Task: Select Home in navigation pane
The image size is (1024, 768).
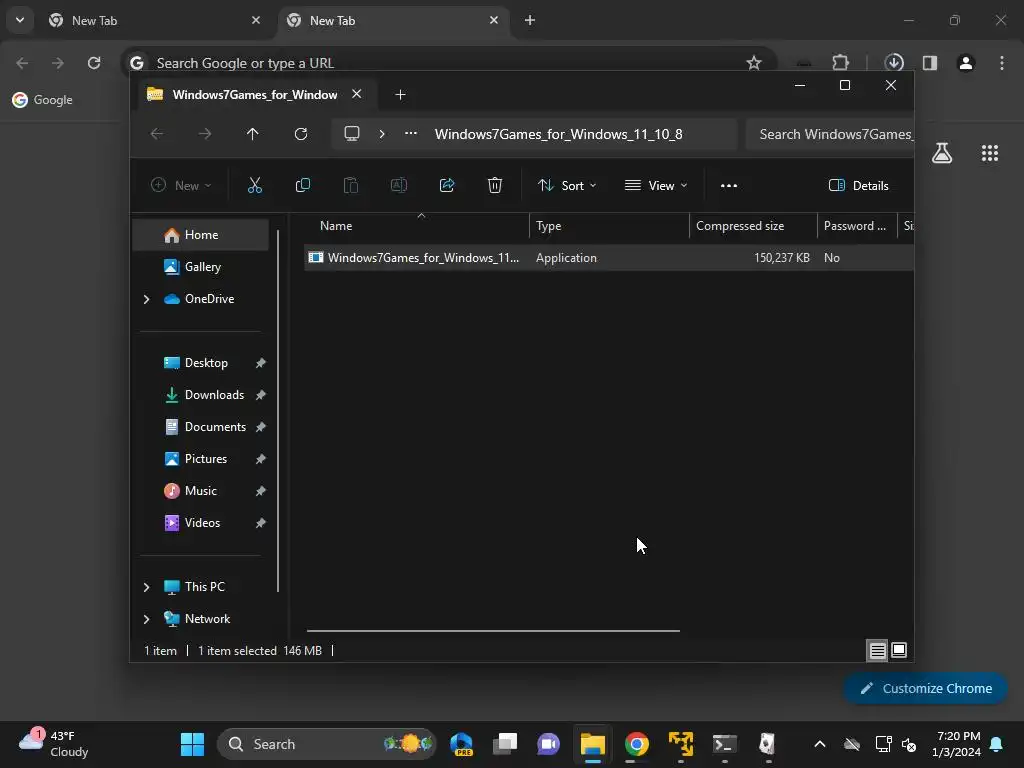Action: click(x=200, y=234)
